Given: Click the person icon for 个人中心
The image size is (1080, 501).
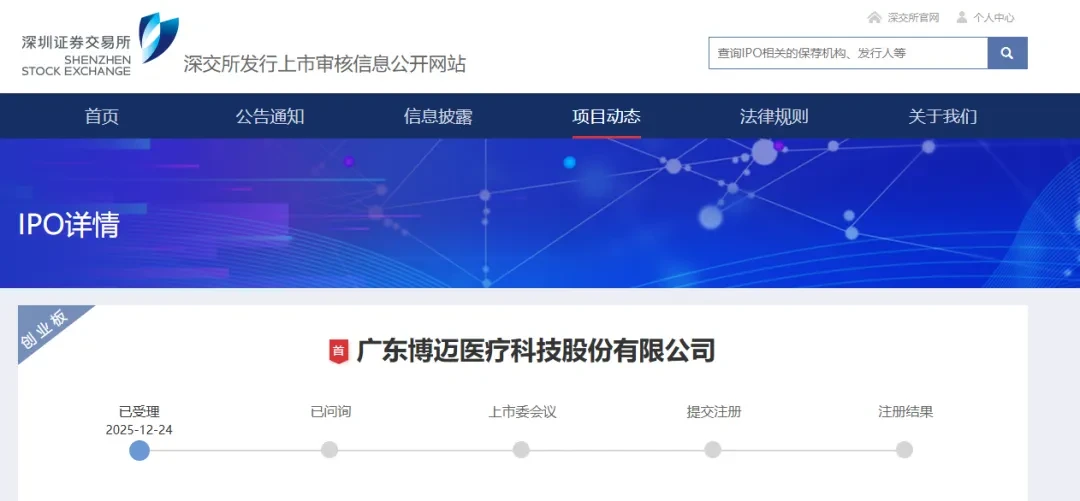Looking at the screenshot, I should tap(962, 17).
